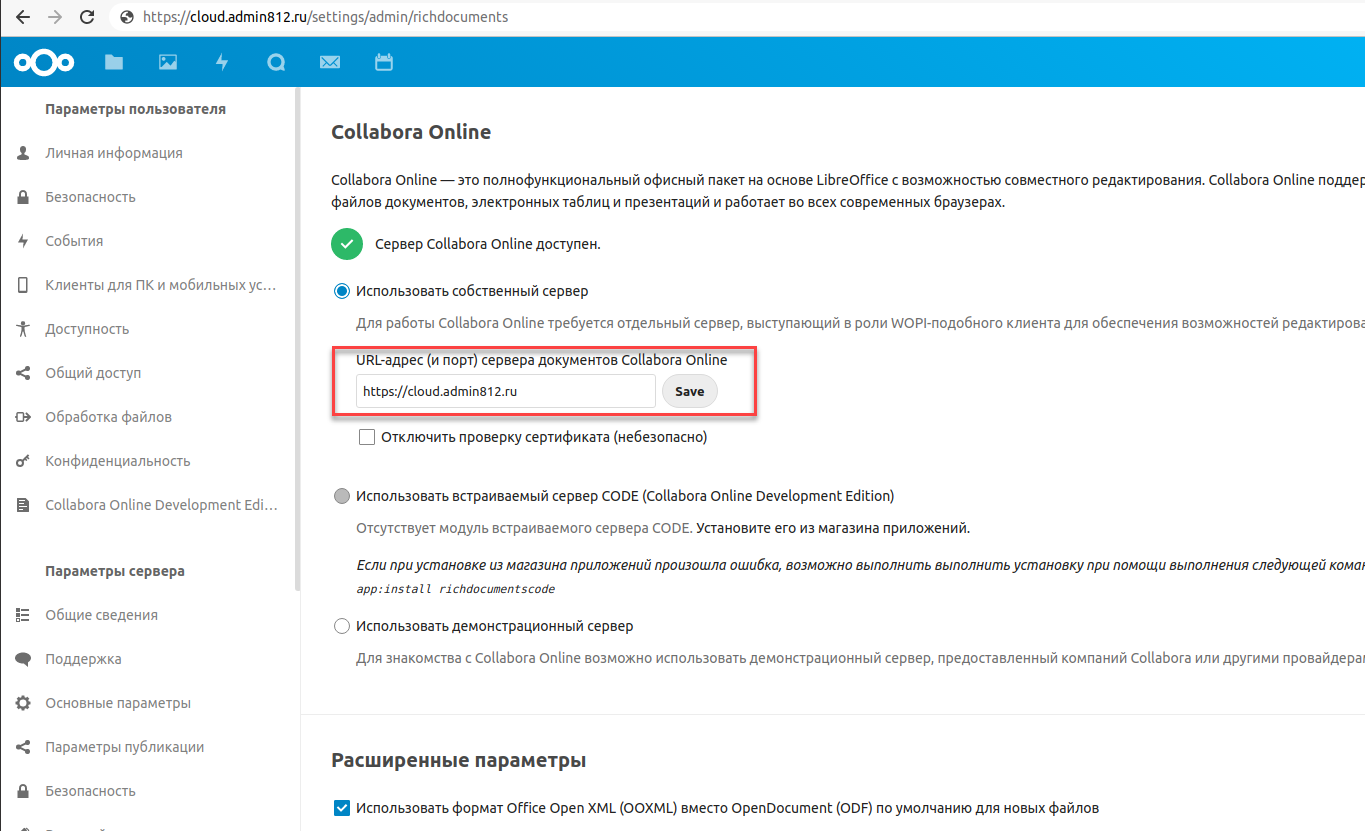Select 'Использовать собственный сервер' radio option
The height and width of the screenshot is (831, 1365).
342,291
